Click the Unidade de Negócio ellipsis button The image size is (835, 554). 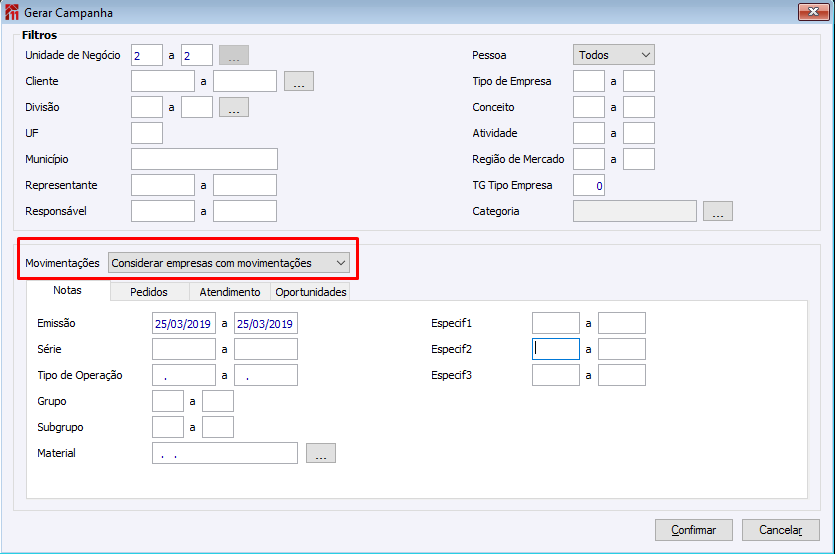[234, 55]
